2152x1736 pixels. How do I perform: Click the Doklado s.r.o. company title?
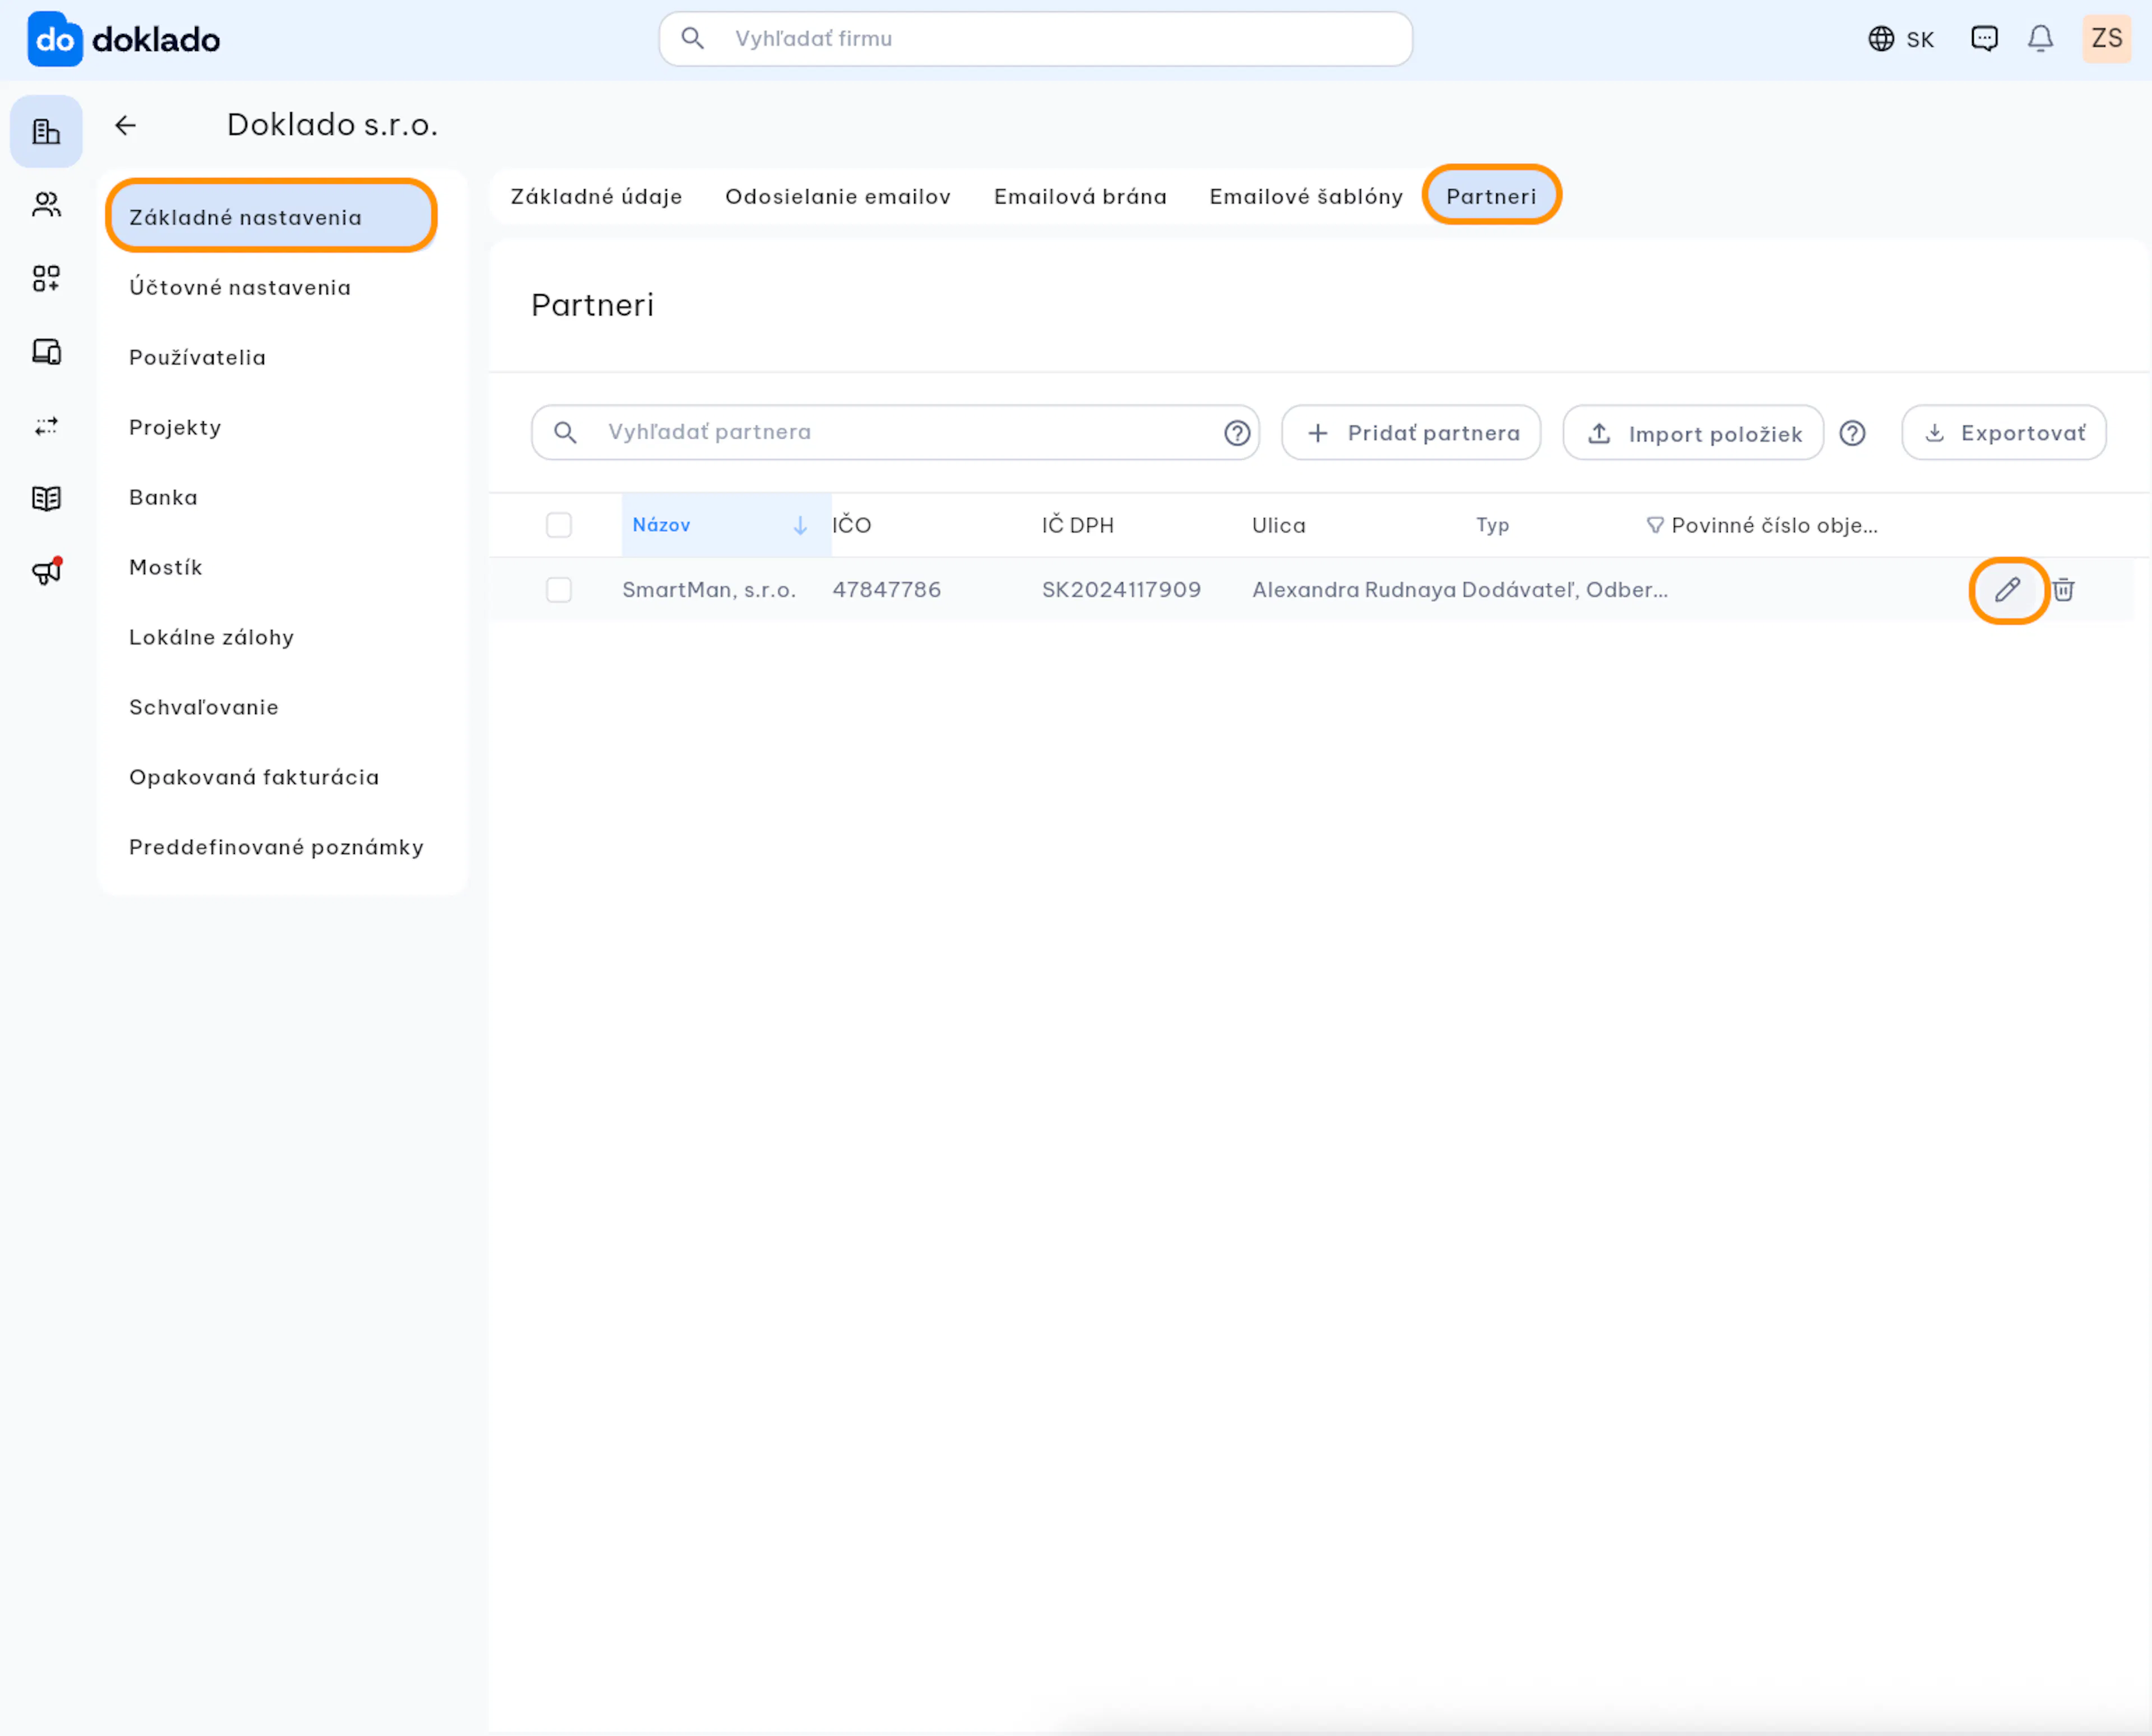(x=333, y=125)
